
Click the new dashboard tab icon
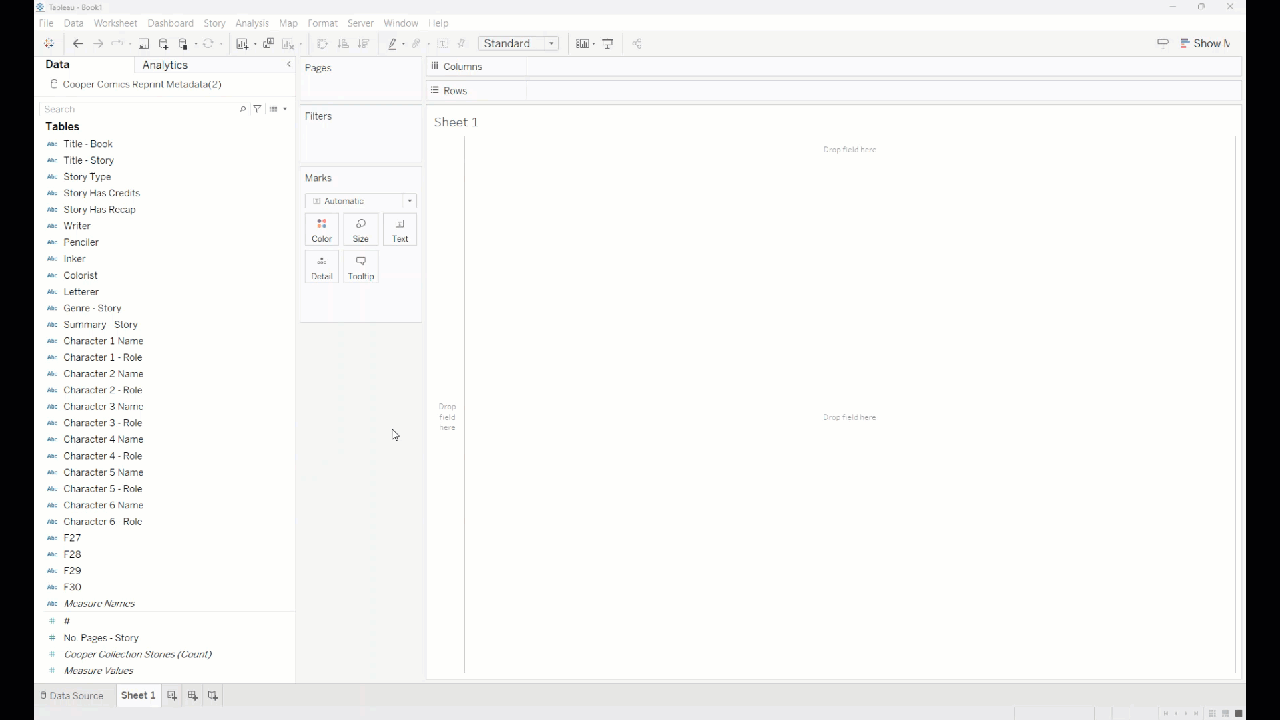[x=192, y=696]
